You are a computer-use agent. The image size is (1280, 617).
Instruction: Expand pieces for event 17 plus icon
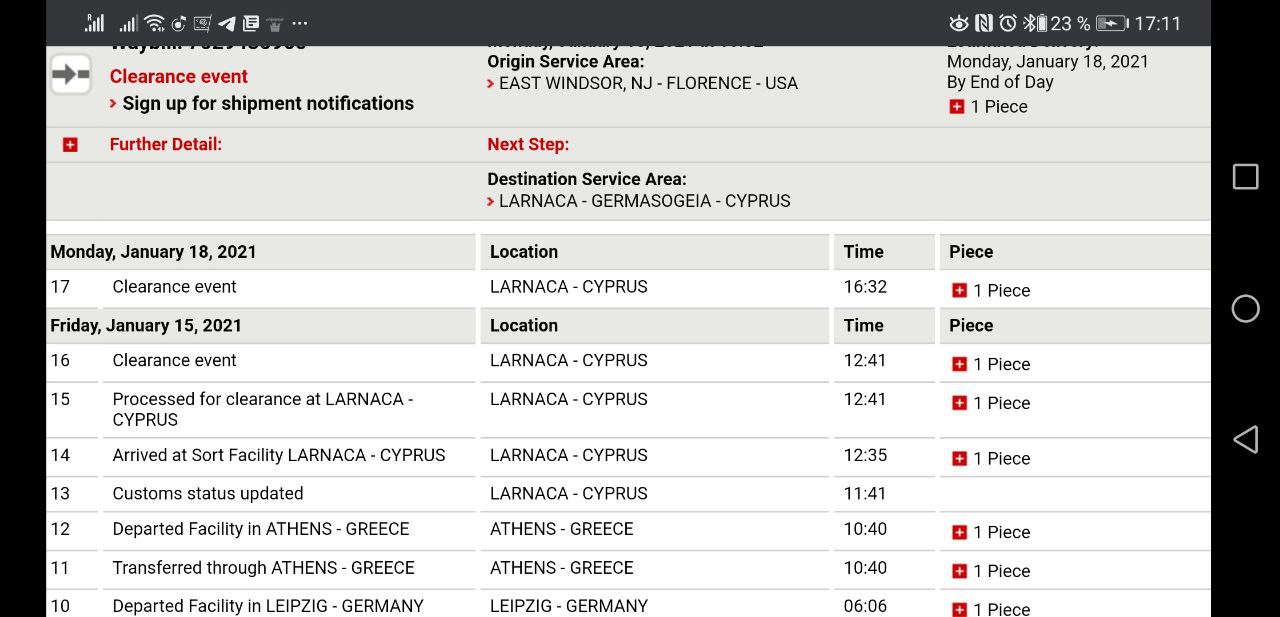click(959, 290)
